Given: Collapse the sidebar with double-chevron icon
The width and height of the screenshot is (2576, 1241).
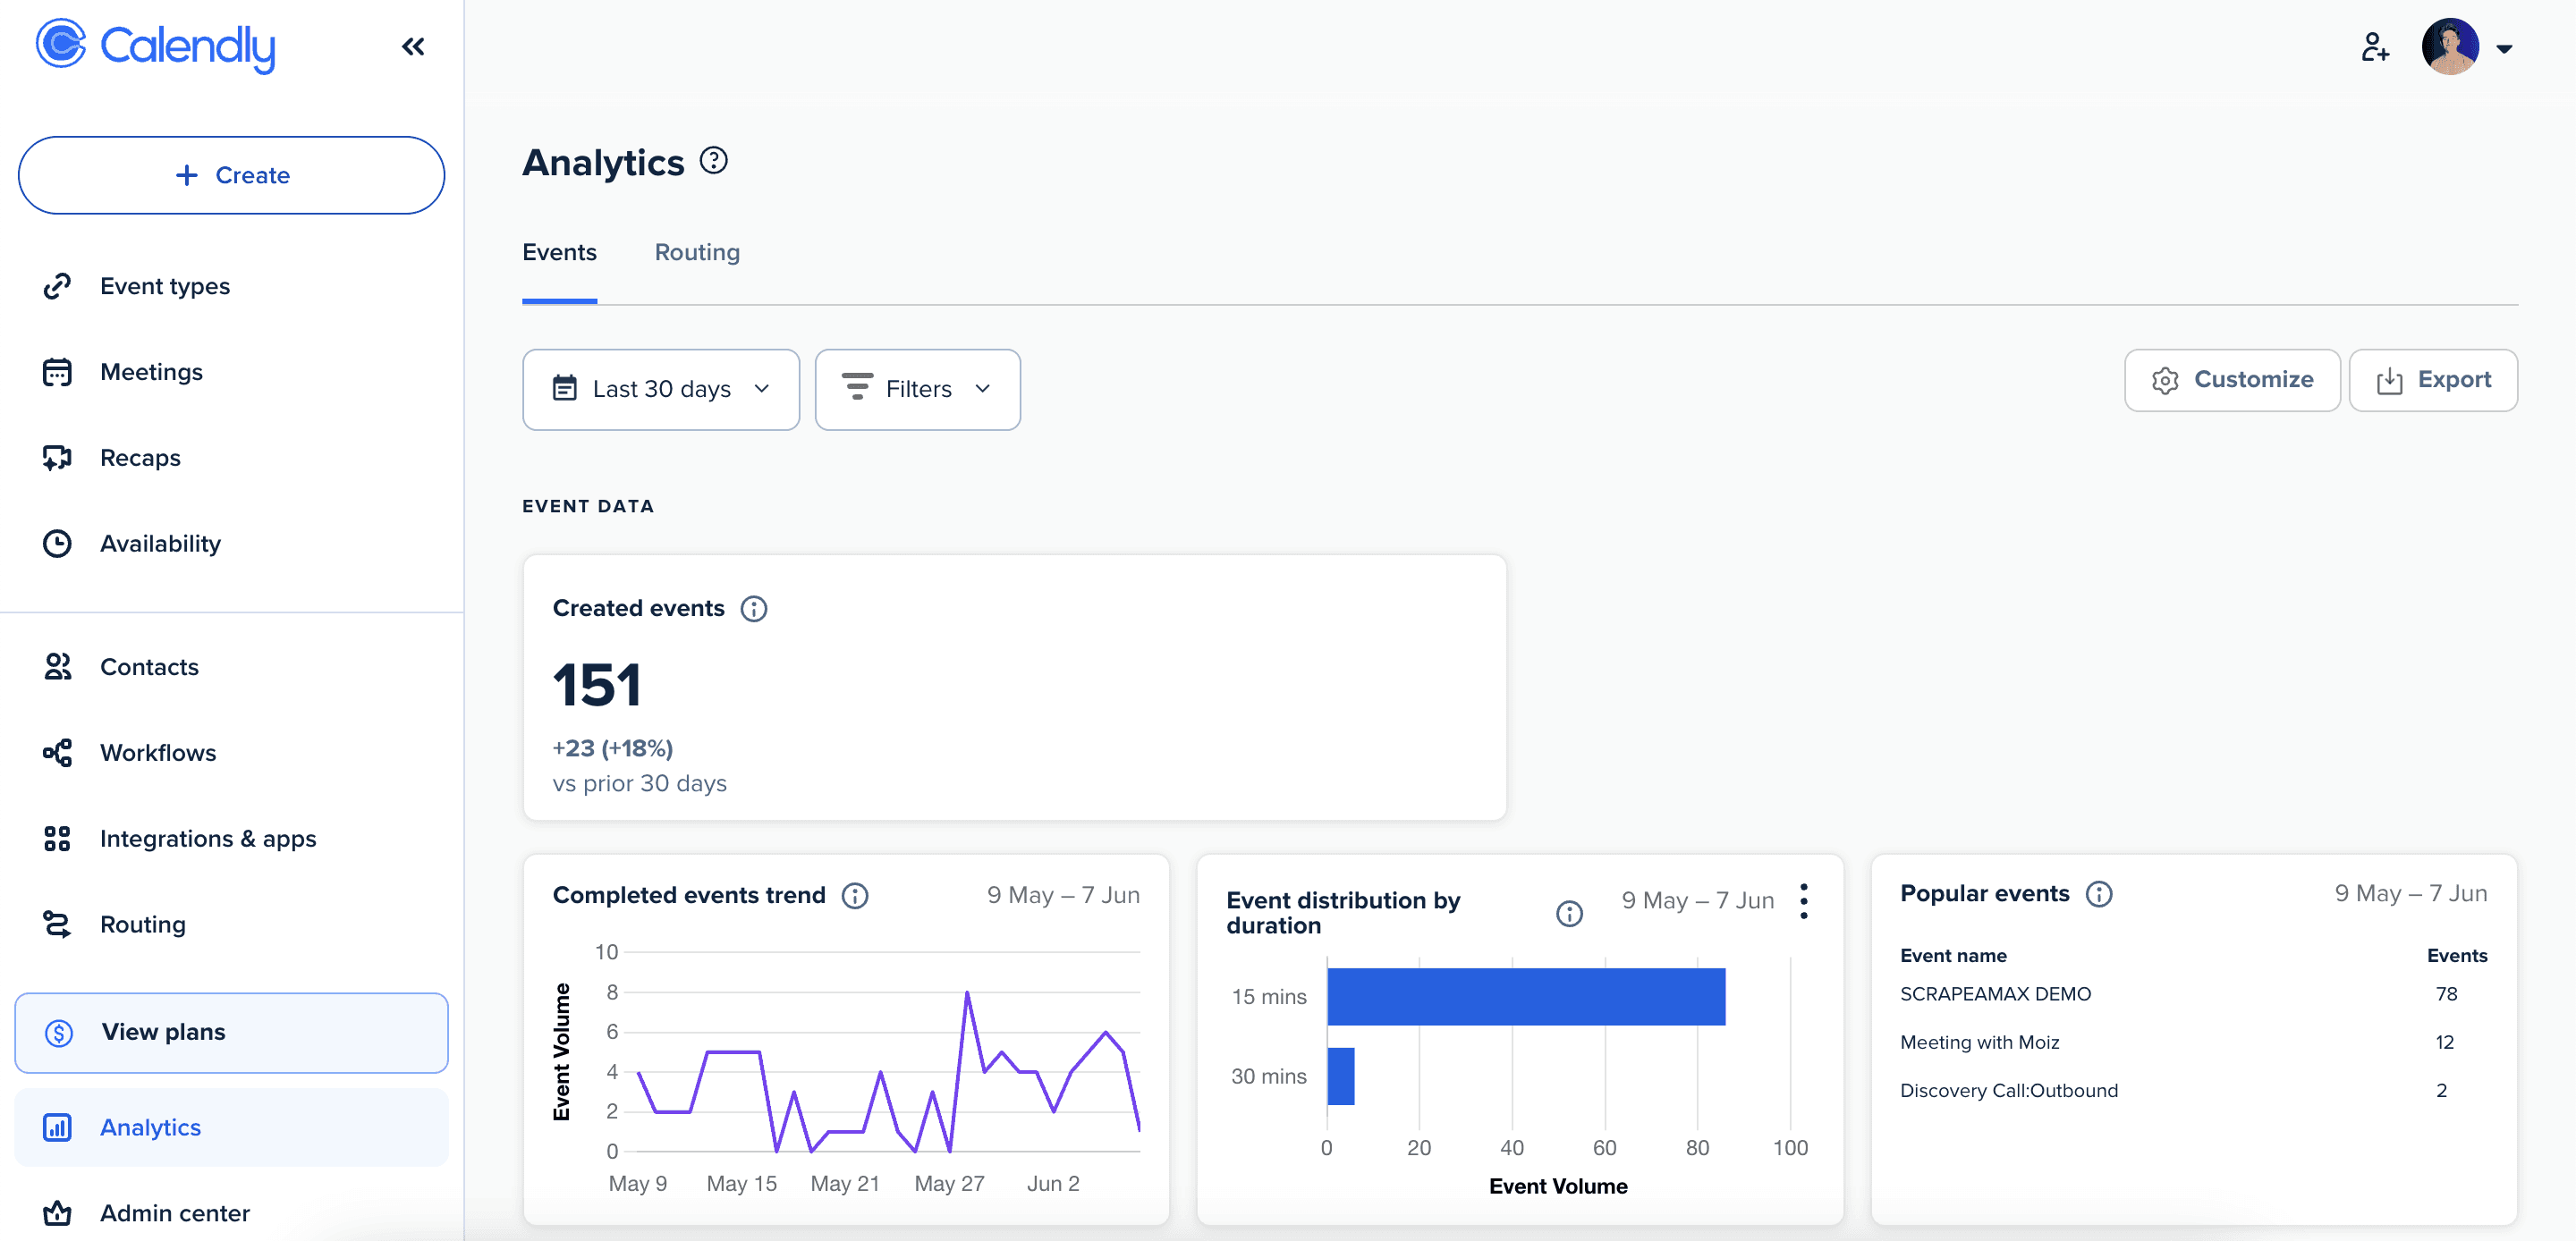Looking at the screenshot, I should [x=413, y=46].
